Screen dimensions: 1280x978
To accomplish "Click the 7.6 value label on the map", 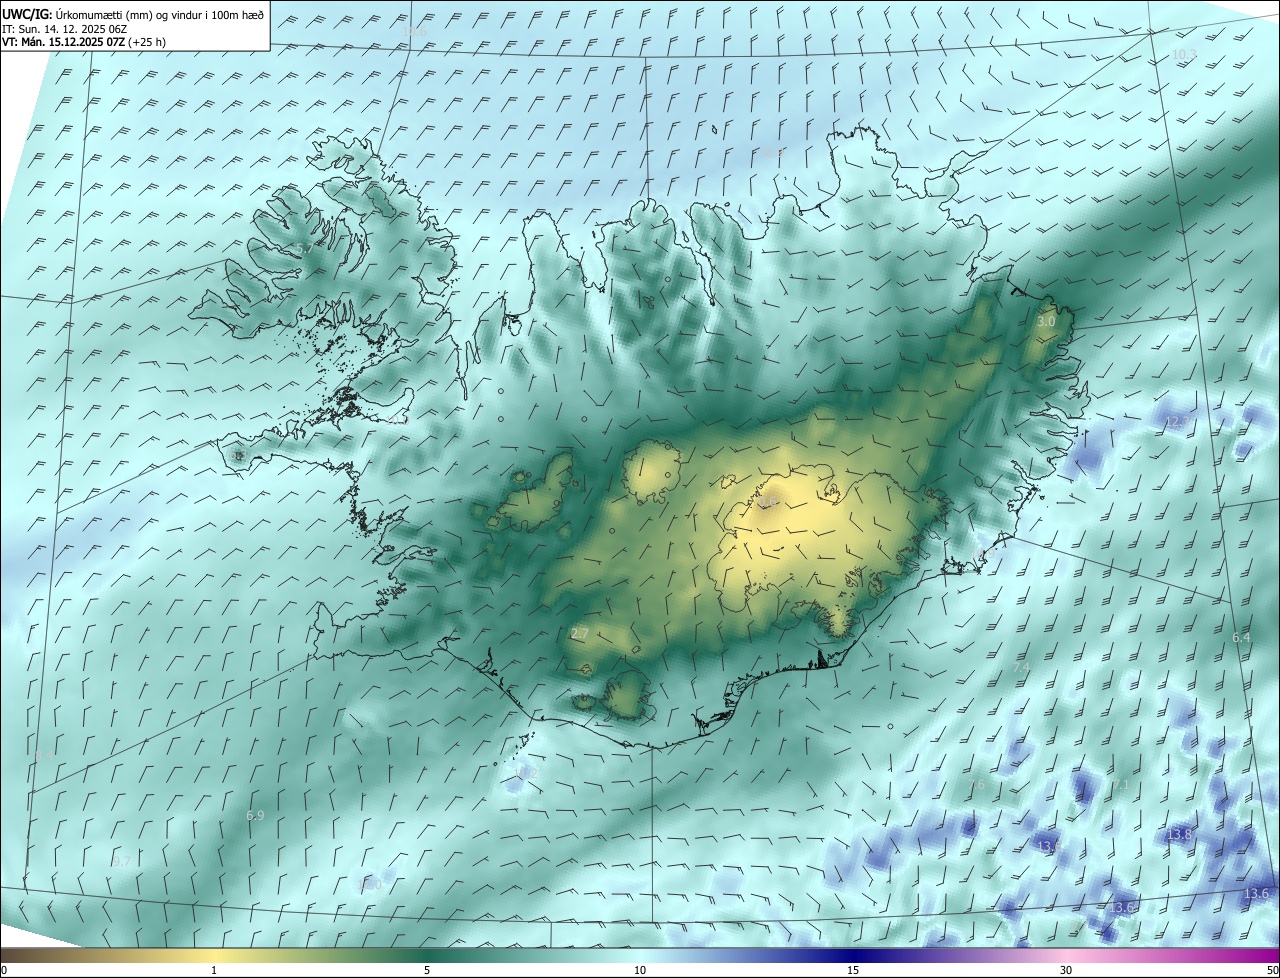I will point(977,786).
